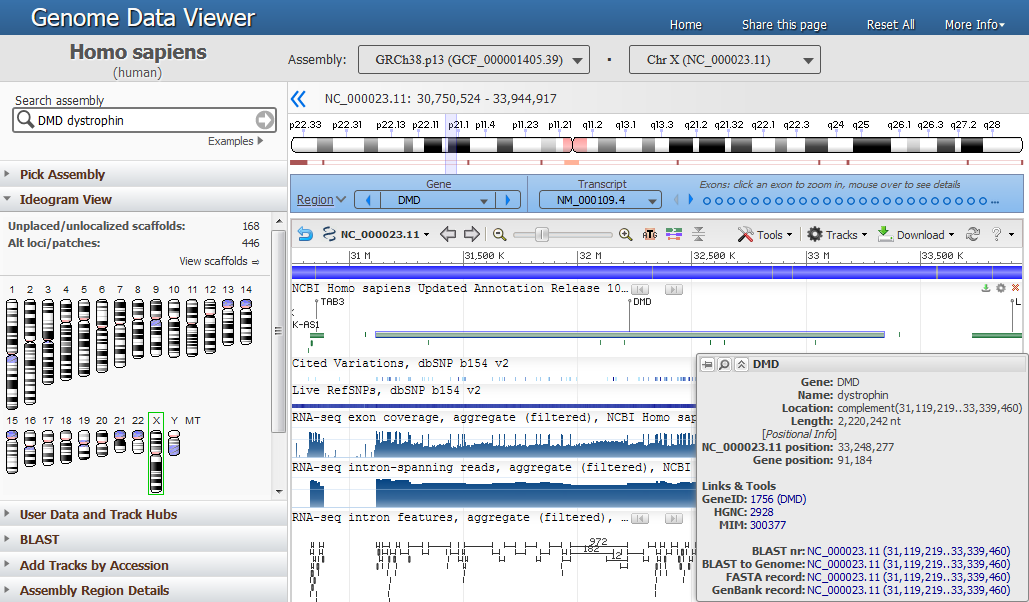Expand the BLAST section
1029x602 pixels.
(x=39, y=540)
